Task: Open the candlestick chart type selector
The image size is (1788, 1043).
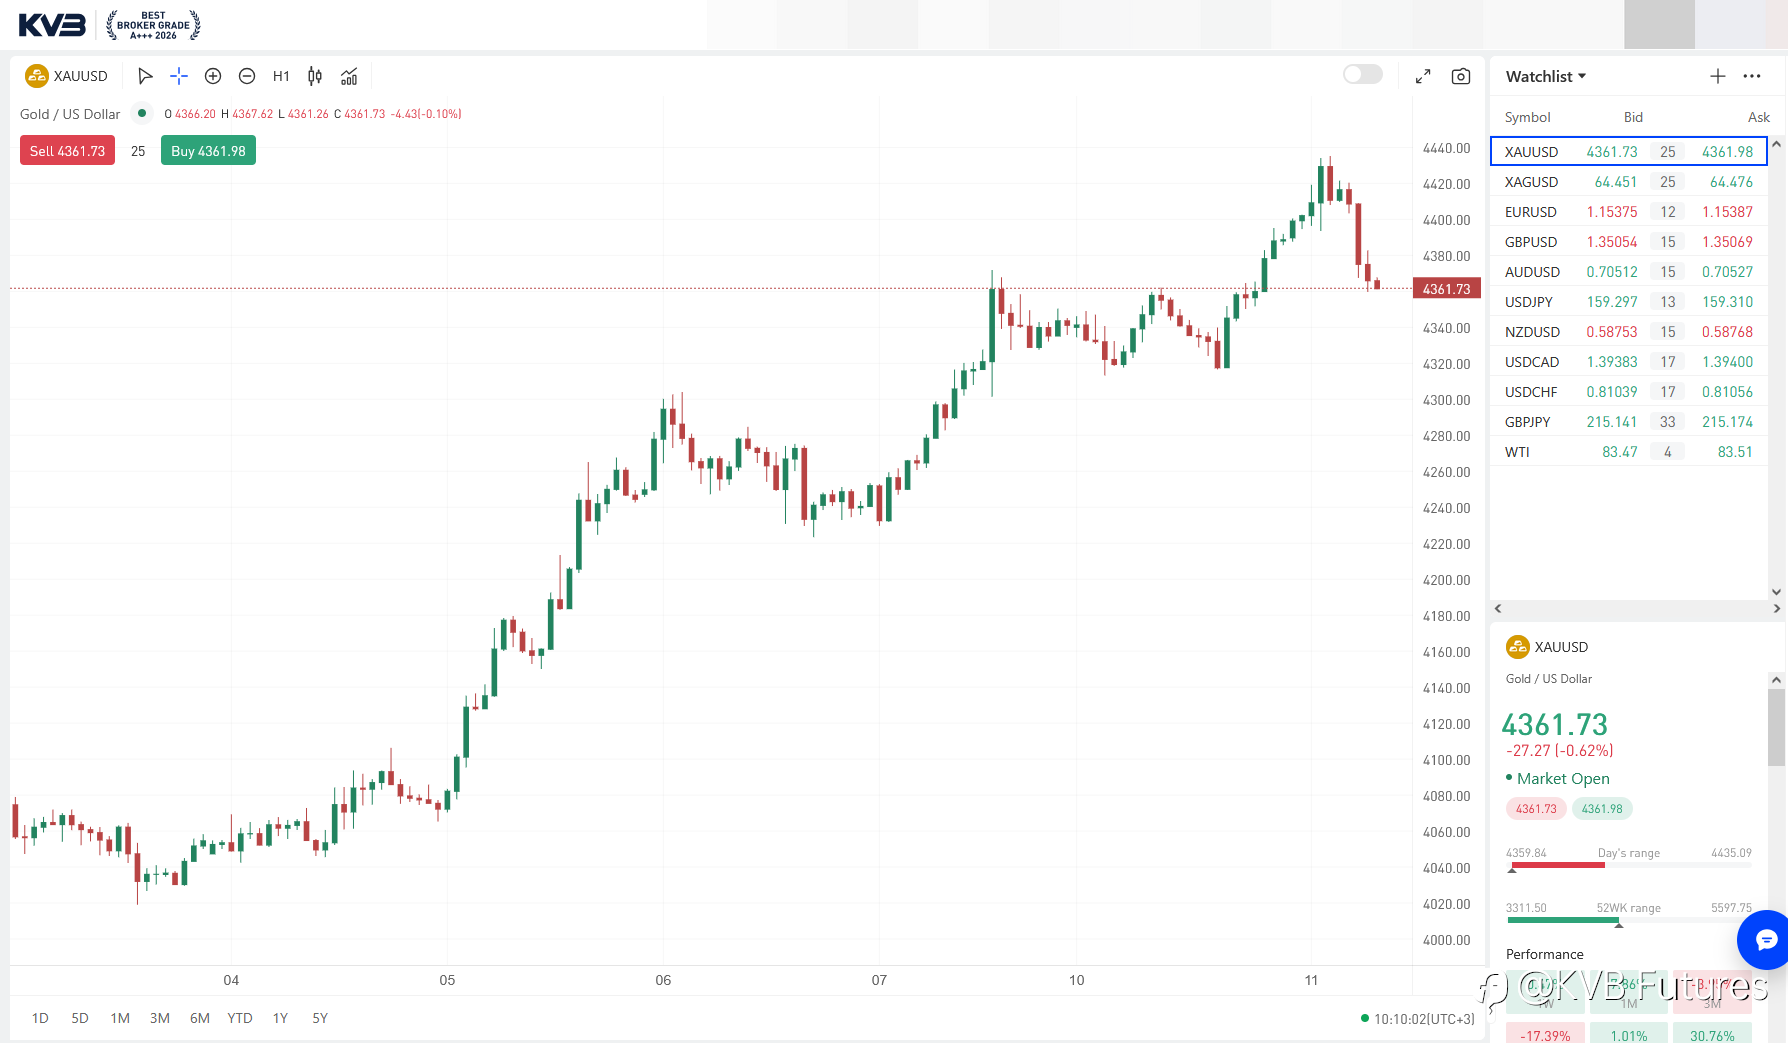Action: click(315, 76)
